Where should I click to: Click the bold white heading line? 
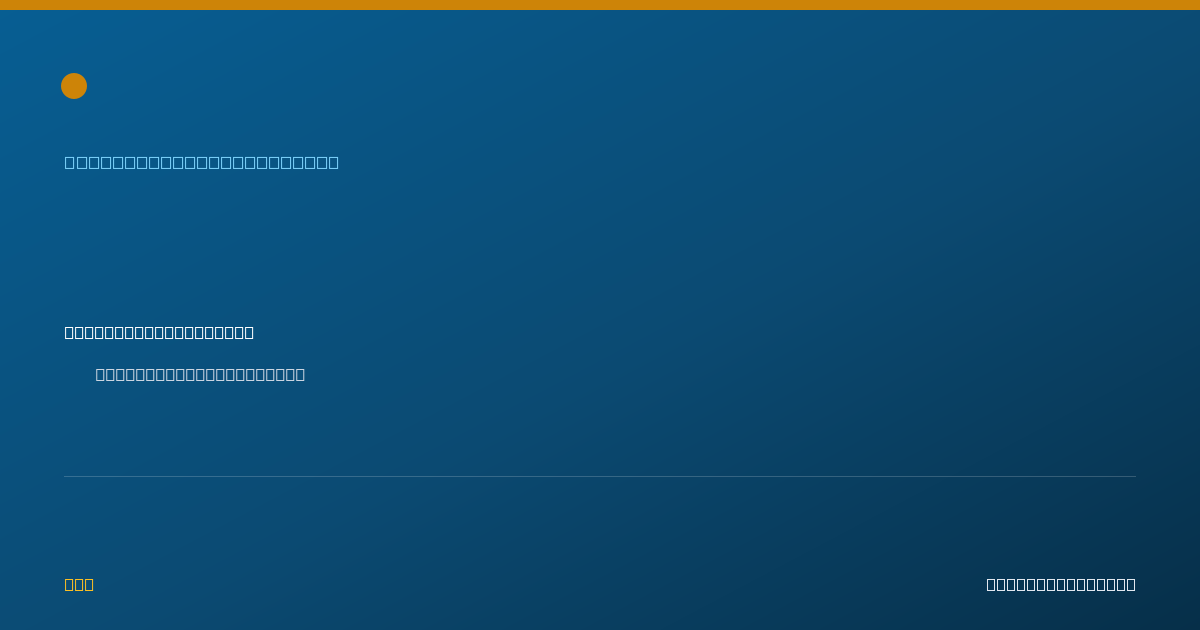[x=159, y=332]
